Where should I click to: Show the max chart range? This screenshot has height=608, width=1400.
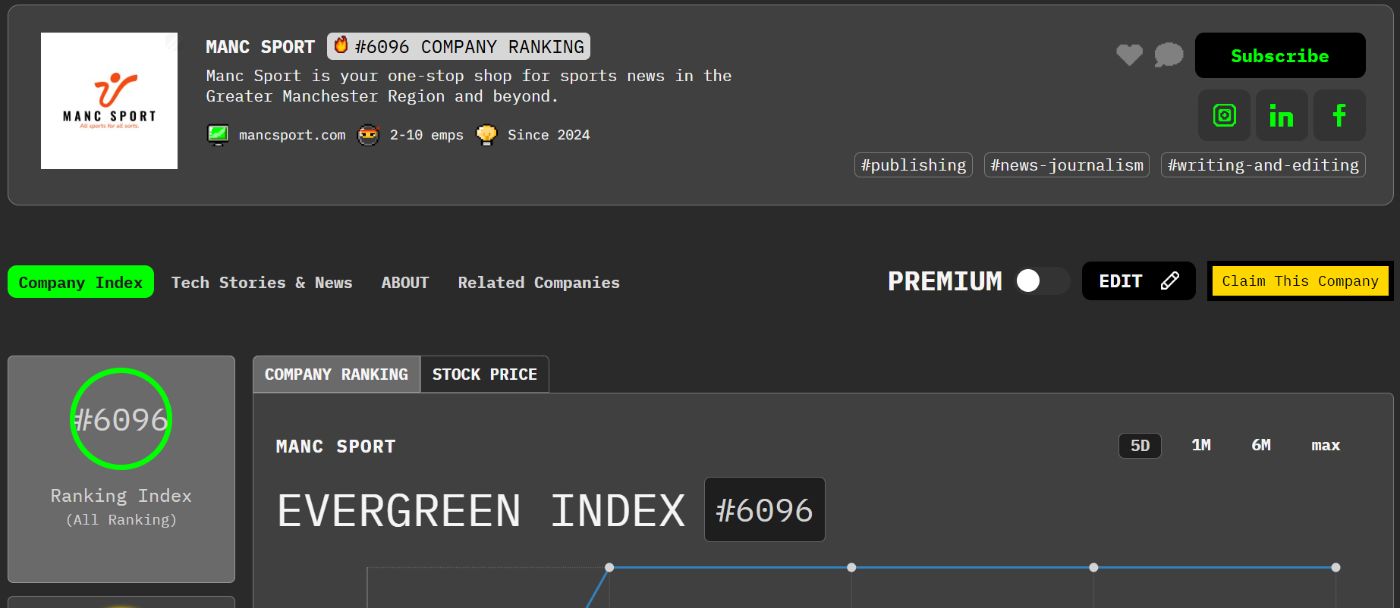(x=1325, y=446)
